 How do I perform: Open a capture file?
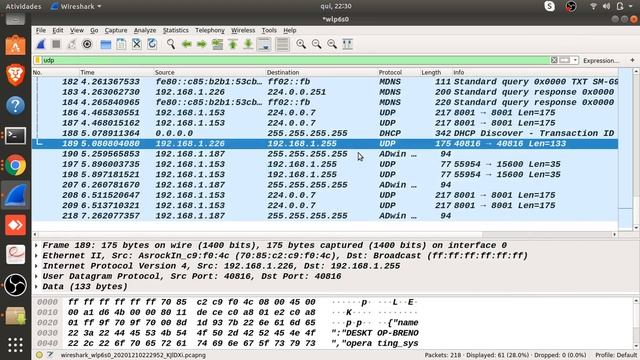[x=106, y=44]
